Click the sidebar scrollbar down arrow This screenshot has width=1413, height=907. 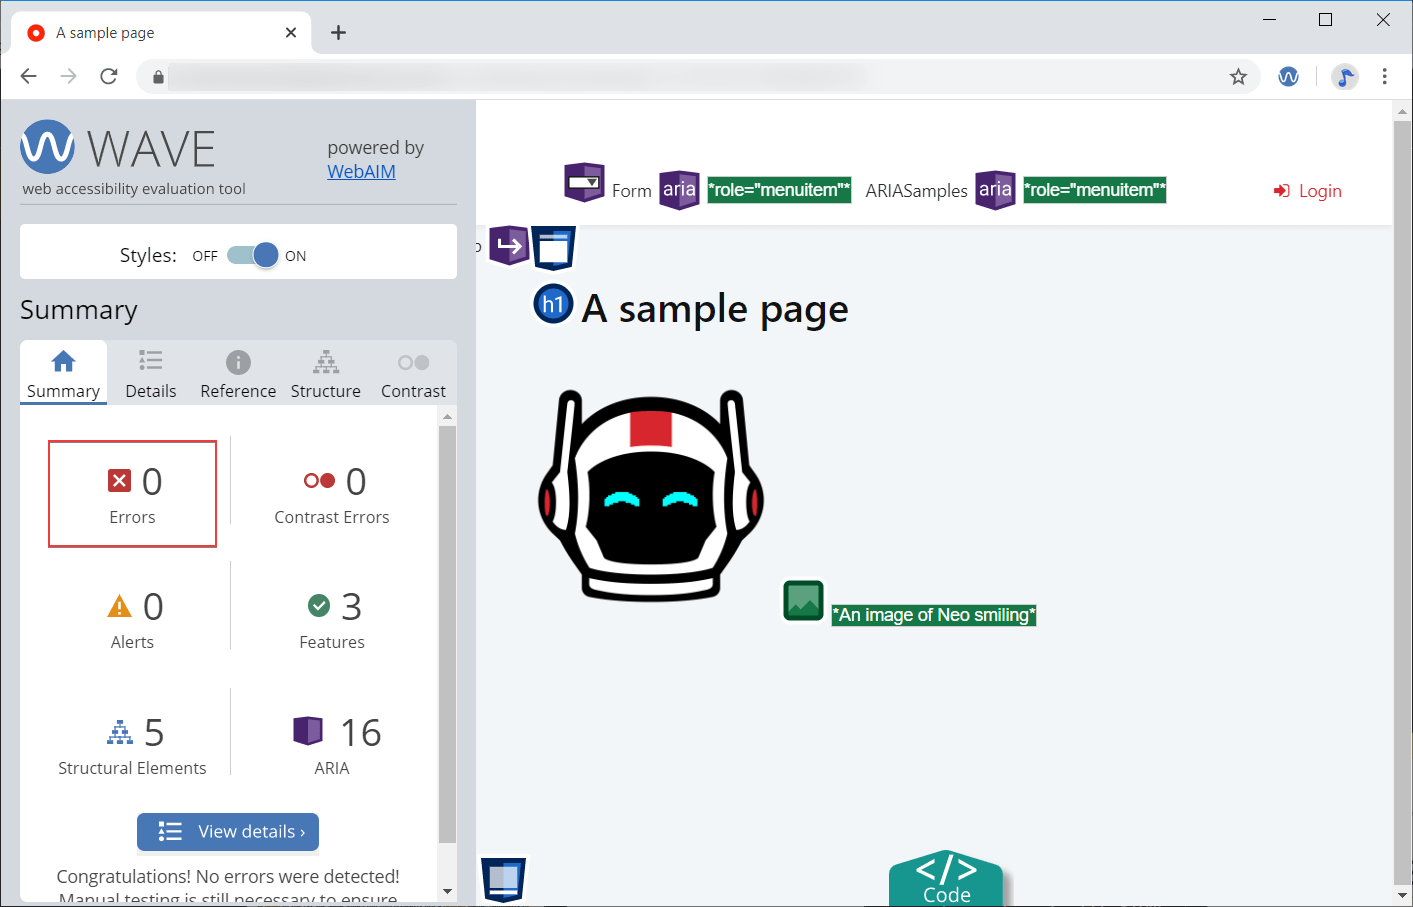coord(447,891)
